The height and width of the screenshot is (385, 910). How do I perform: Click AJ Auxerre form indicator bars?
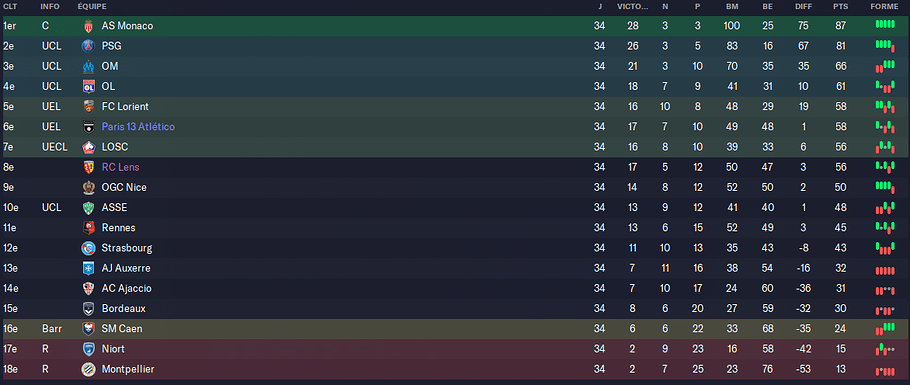tap(885, 270)
